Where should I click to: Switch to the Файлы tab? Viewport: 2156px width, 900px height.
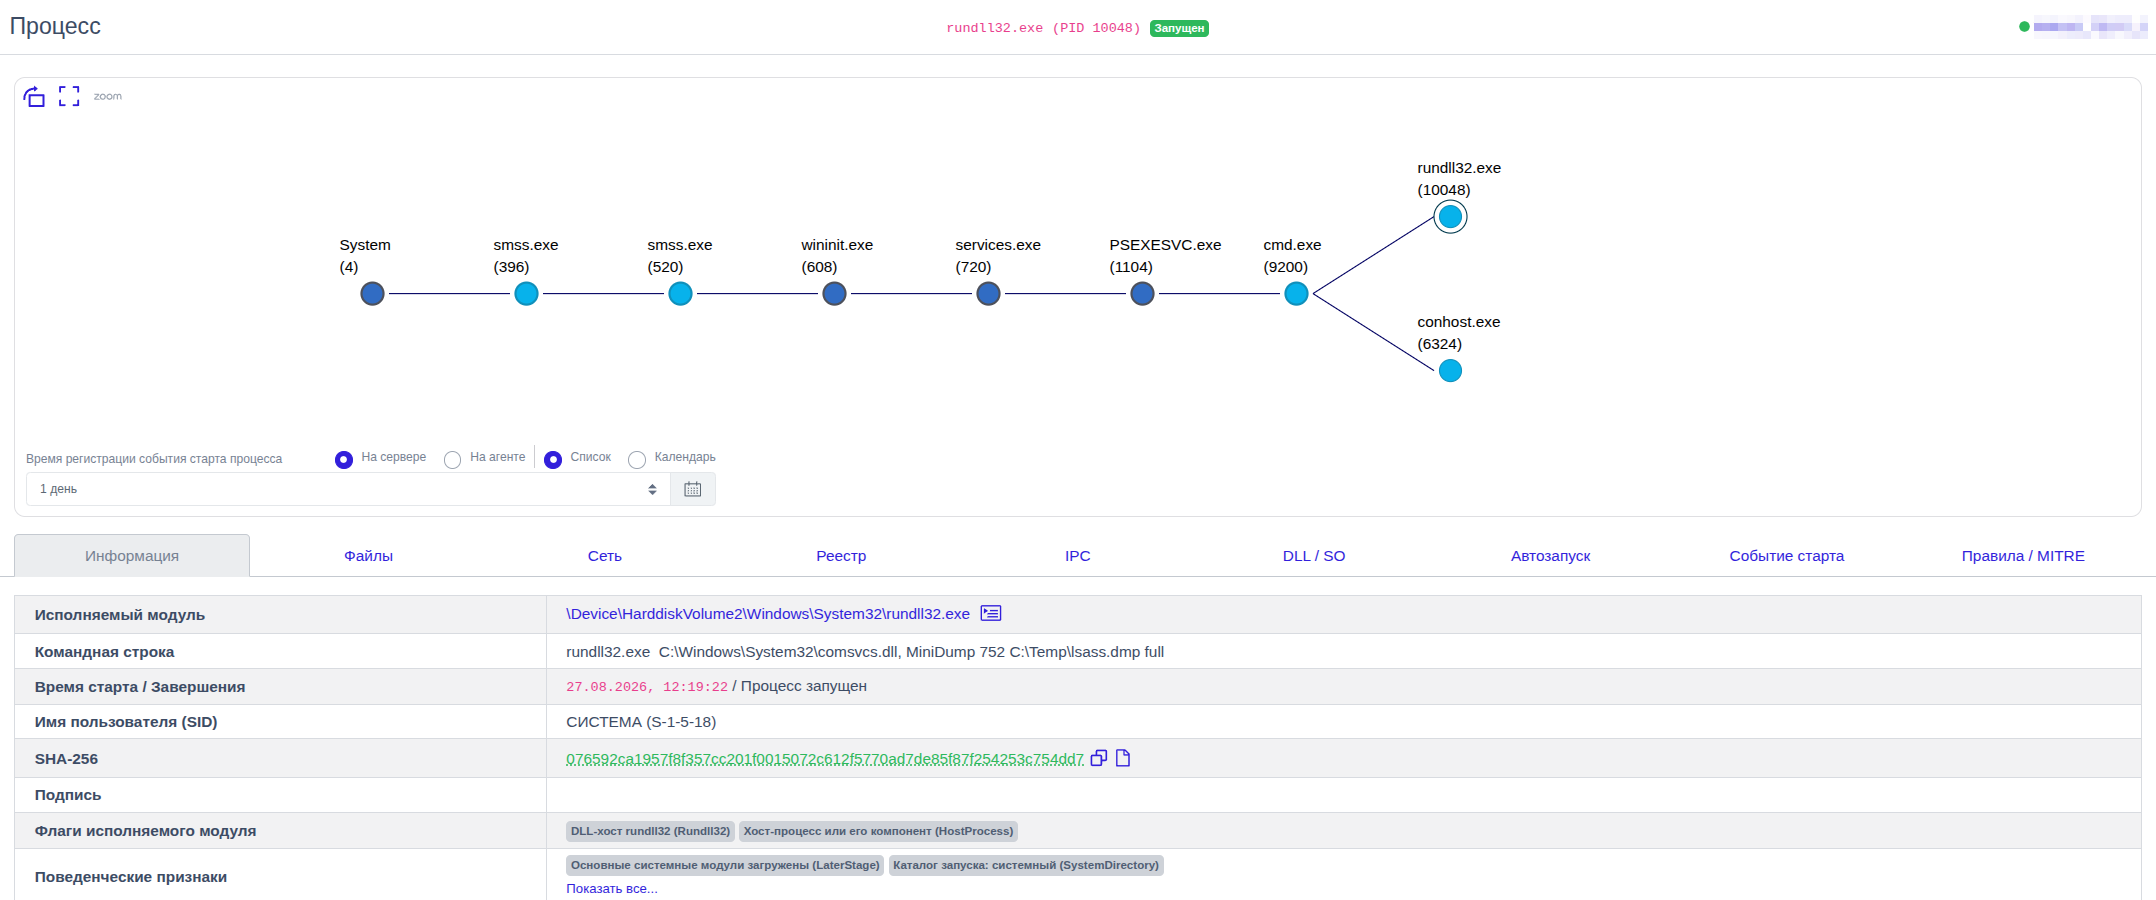(x=368, y=556)
